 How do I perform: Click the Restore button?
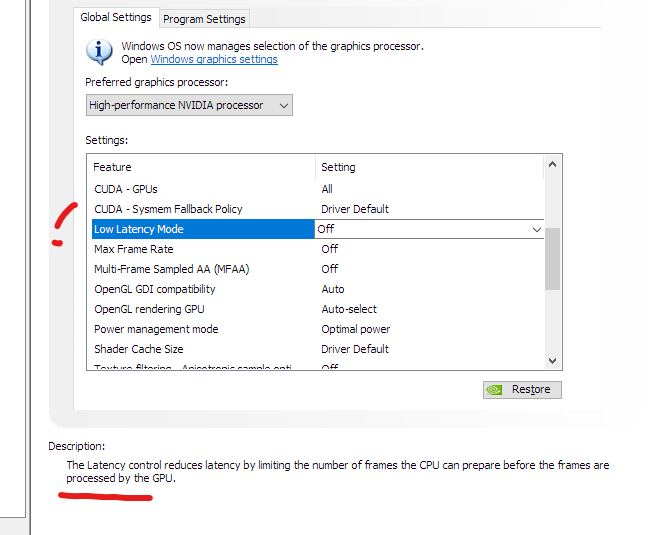[x=522, y=390]
